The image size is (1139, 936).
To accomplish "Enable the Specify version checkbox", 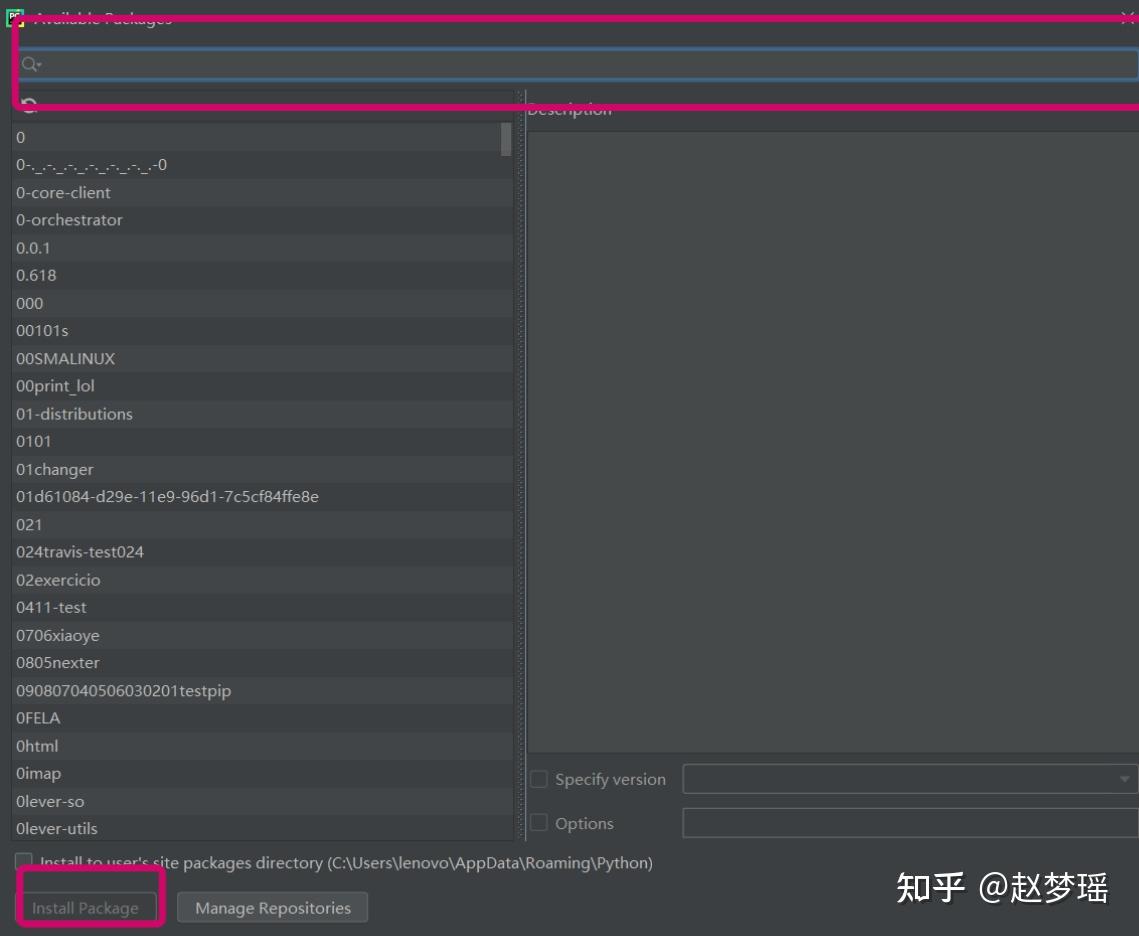I will (x=538, y=778).
